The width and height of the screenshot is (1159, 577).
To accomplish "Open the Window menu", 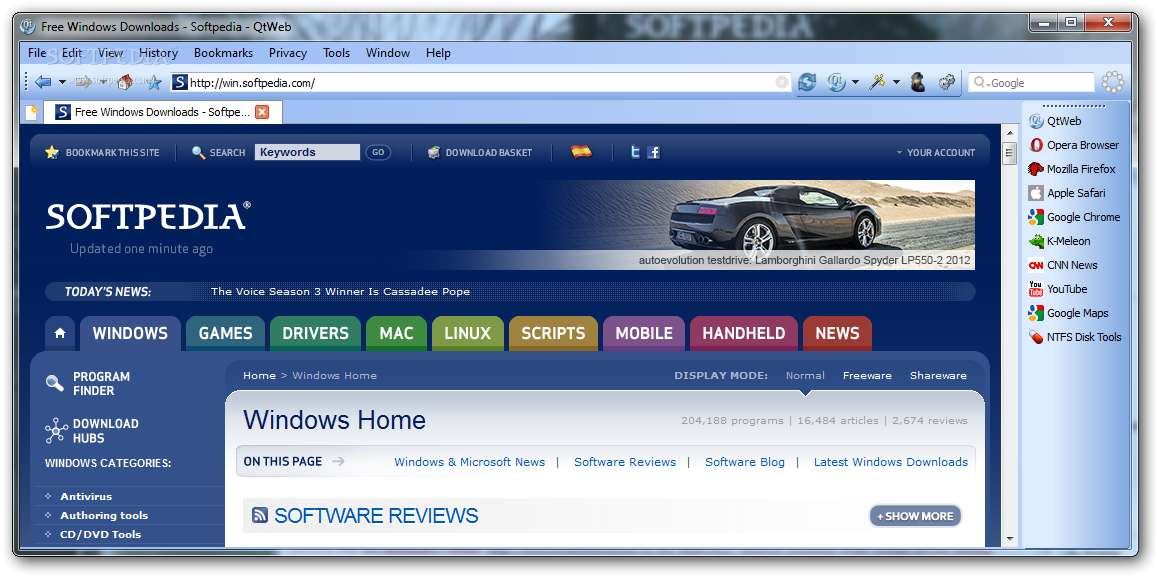I will pyautogui.click(x=387, y=52).
